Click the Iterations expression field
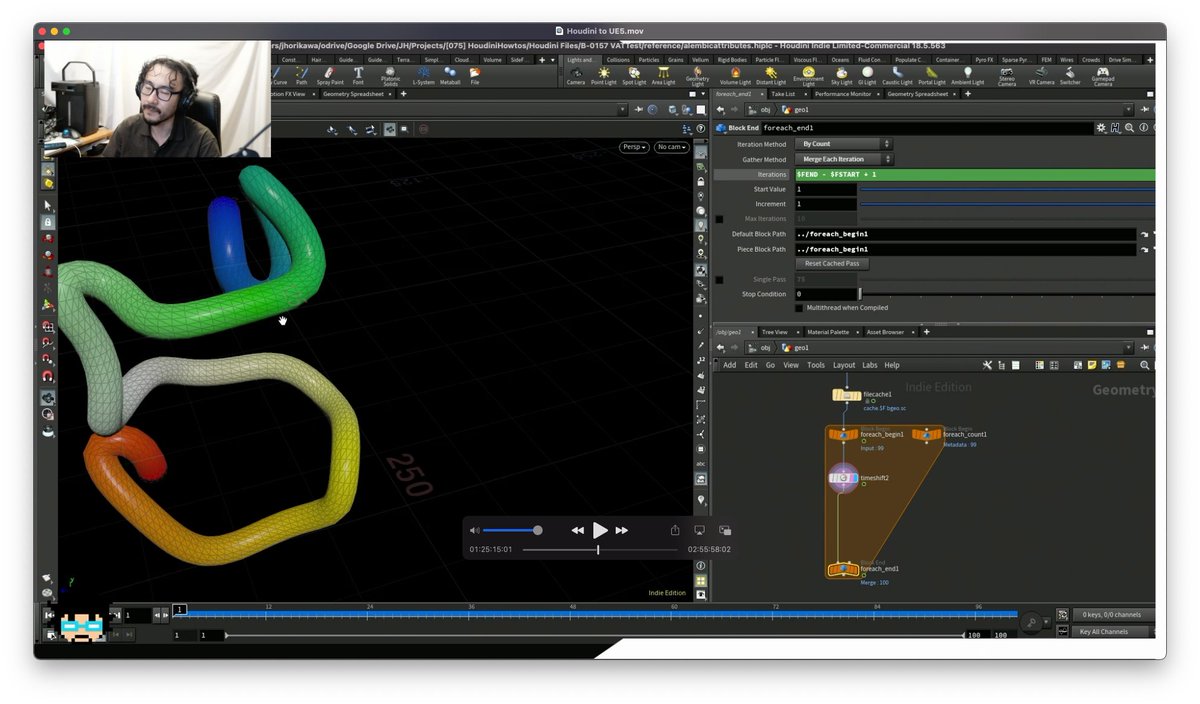Image resolution: width=1200 pixels, height=704 pixels. pyautogui.click(x=974, y=175)
